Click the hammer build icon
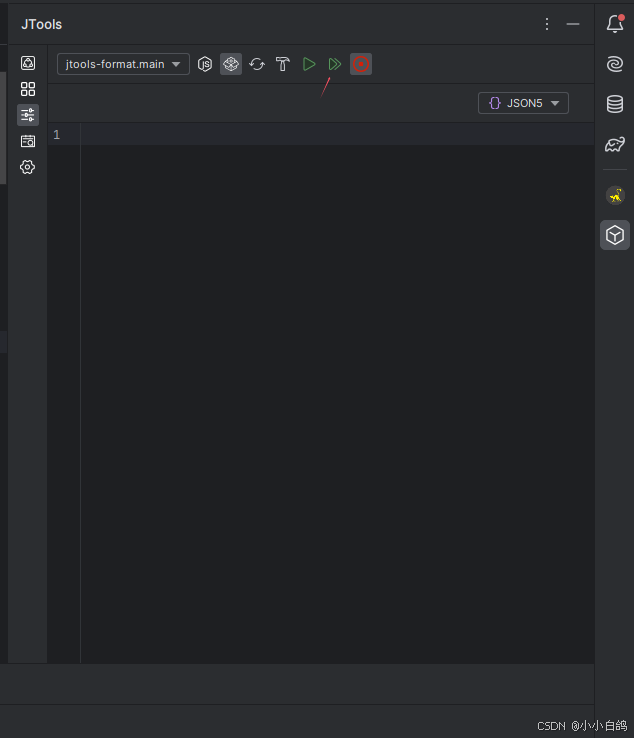This screenshot has width=634, height=738. (x=283, y=64)
